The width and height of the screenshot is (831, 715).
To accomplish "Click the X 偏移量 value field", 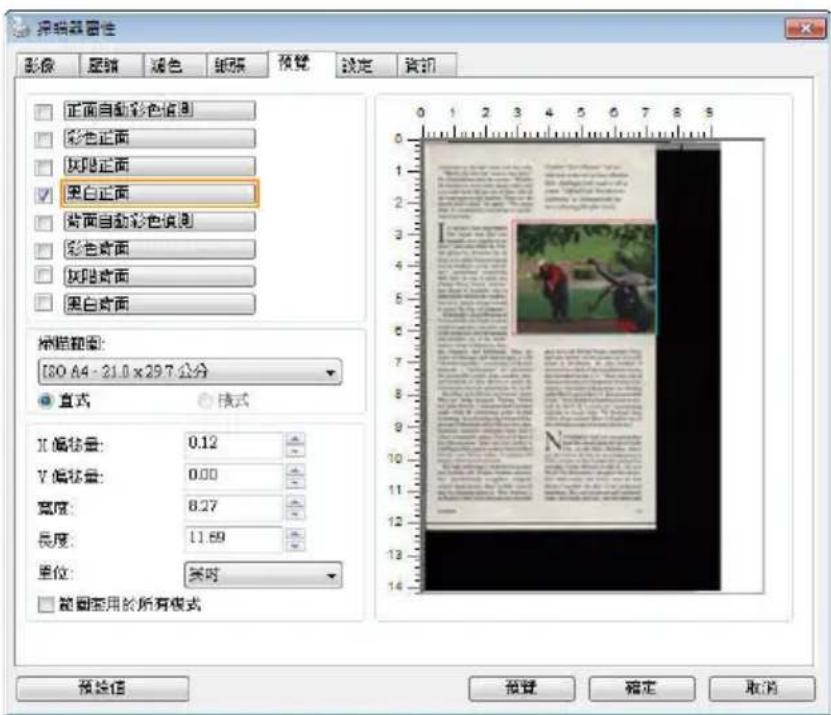I will (234, 444).
